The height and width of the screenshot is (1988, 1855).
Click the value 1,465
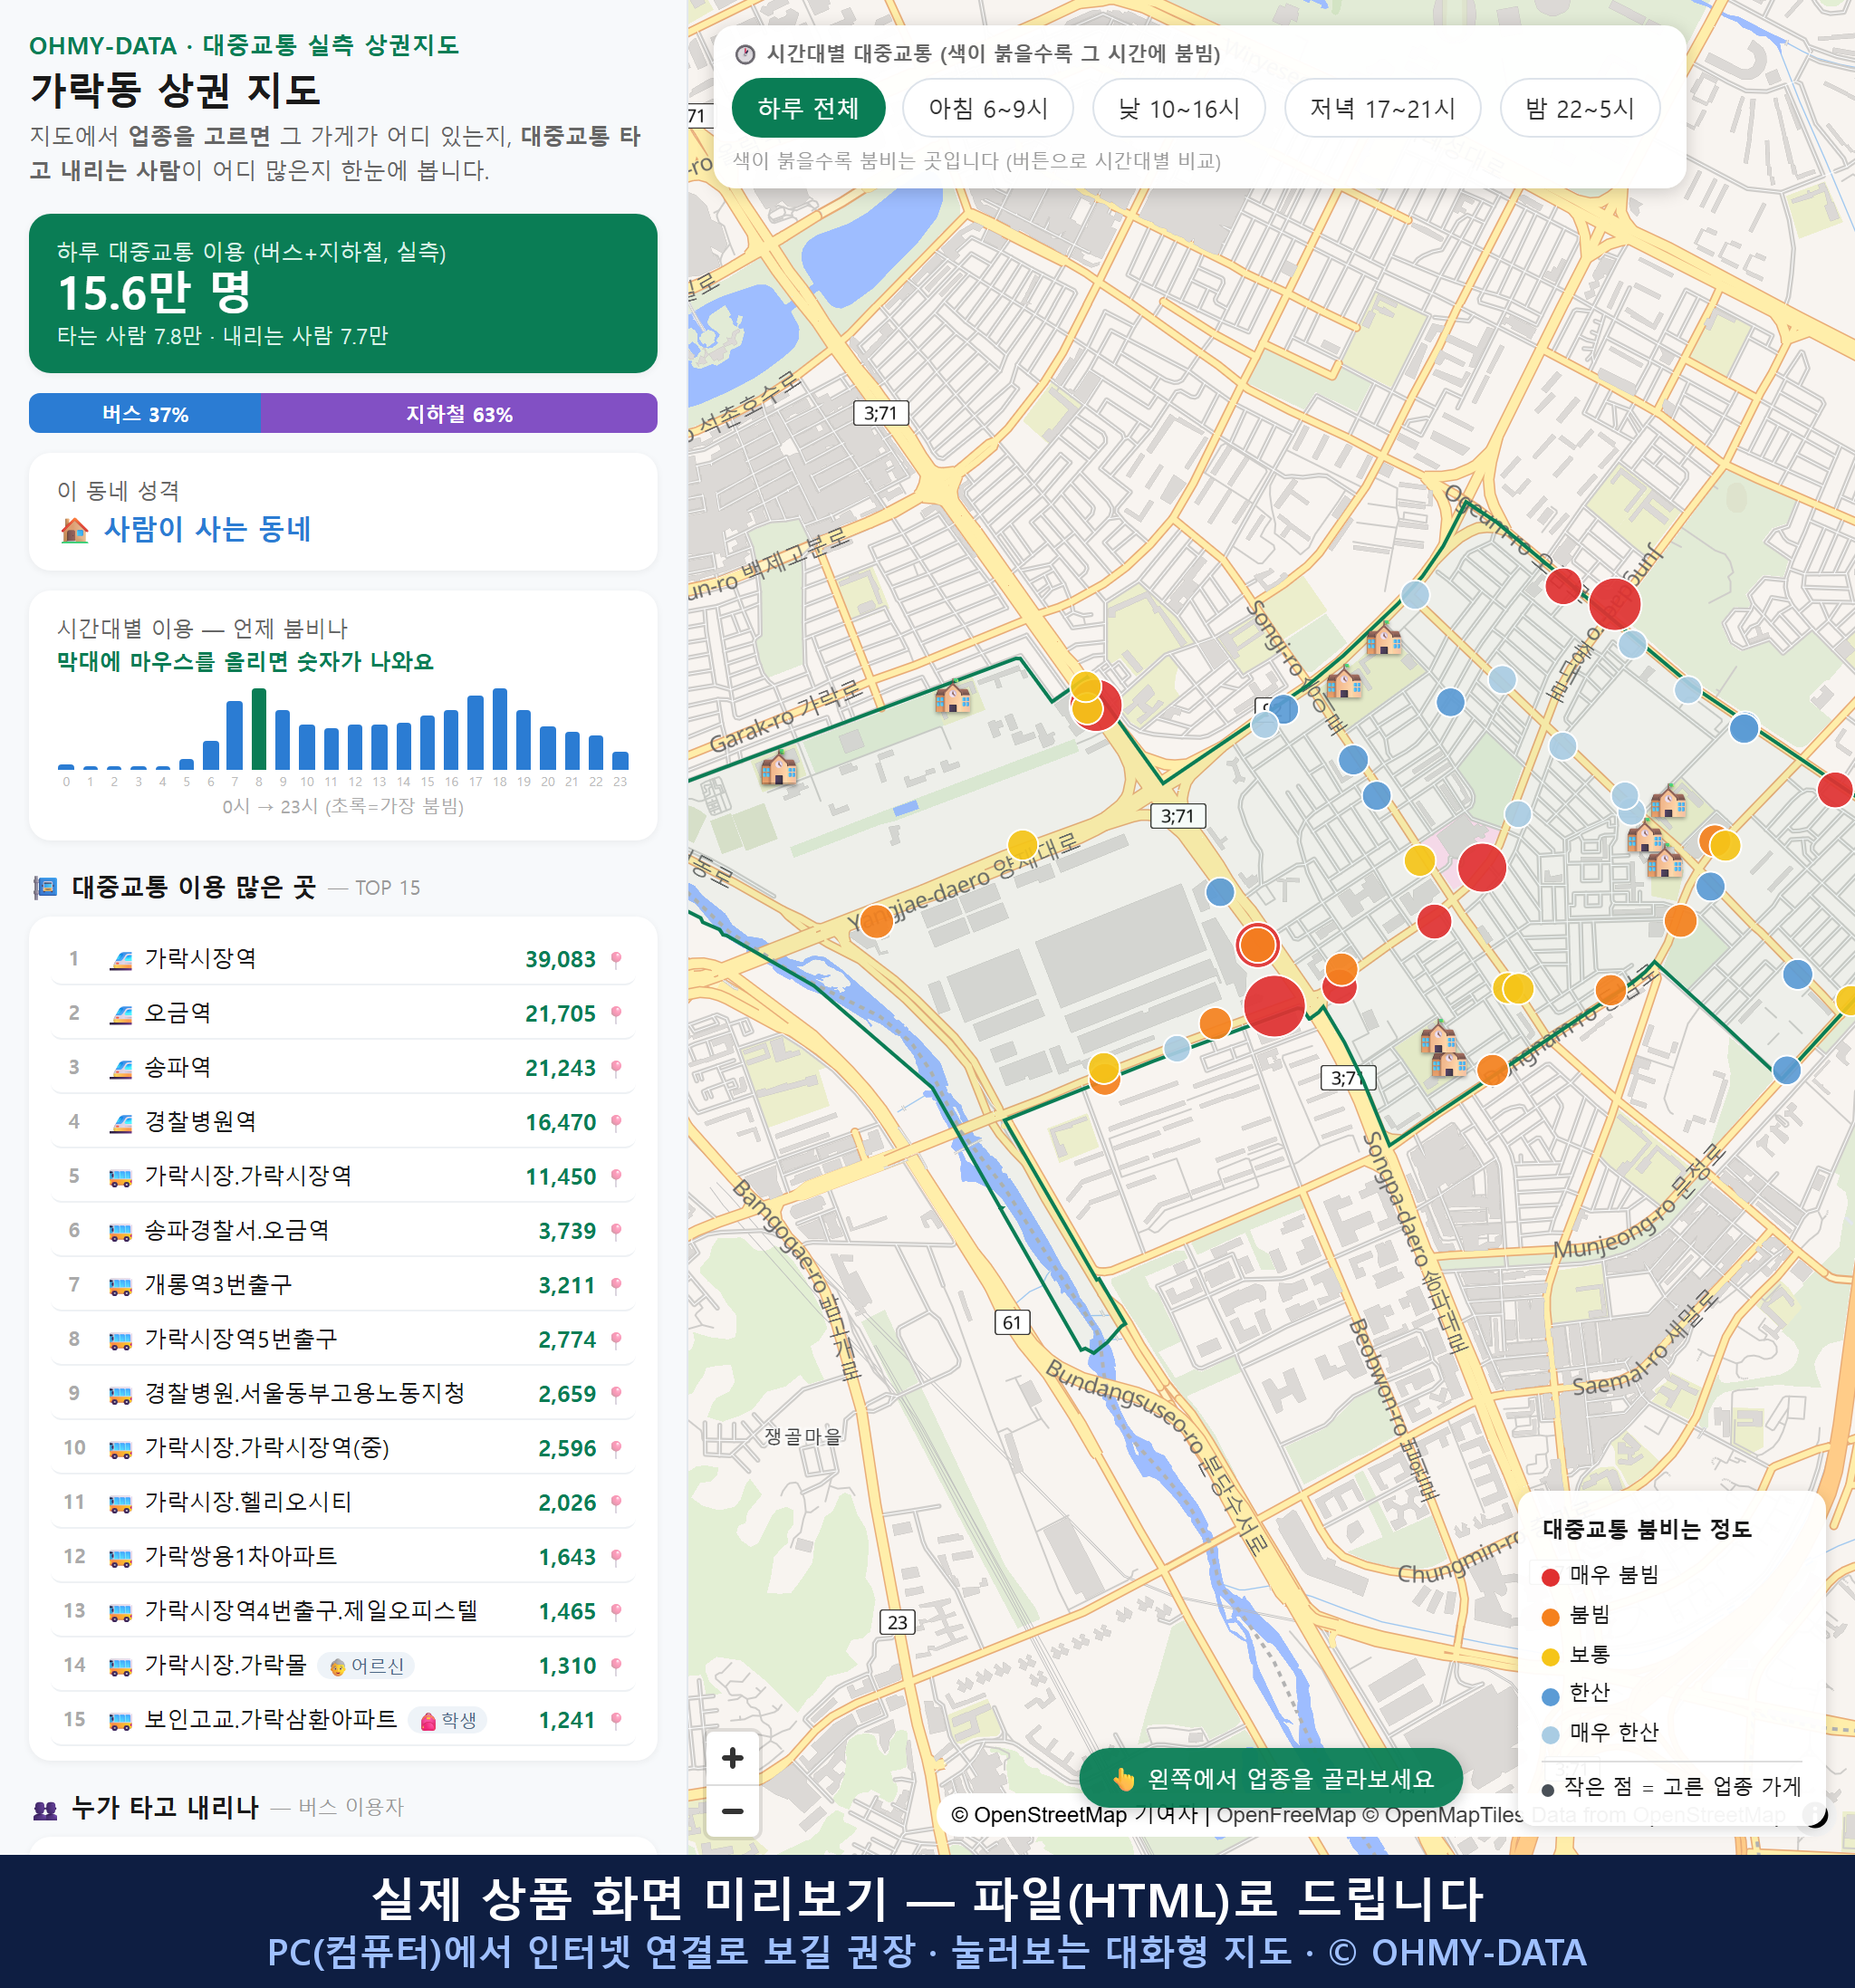567,1611
